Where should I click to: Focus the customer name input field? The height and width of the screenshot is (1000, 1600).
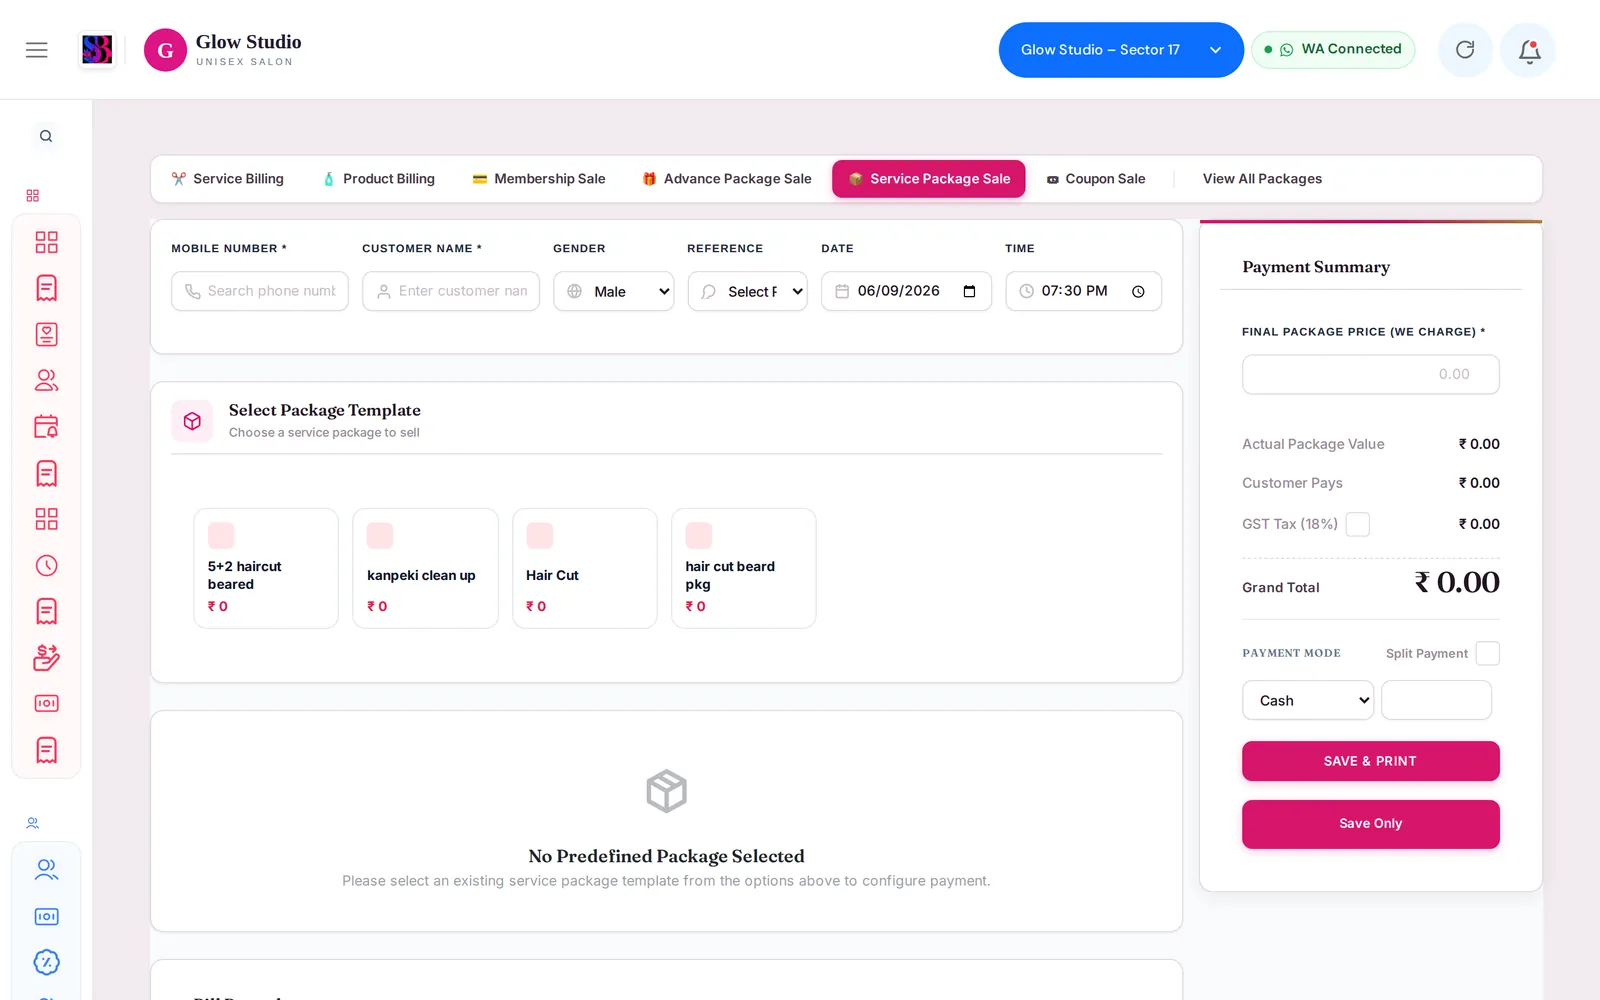[451, 291]
